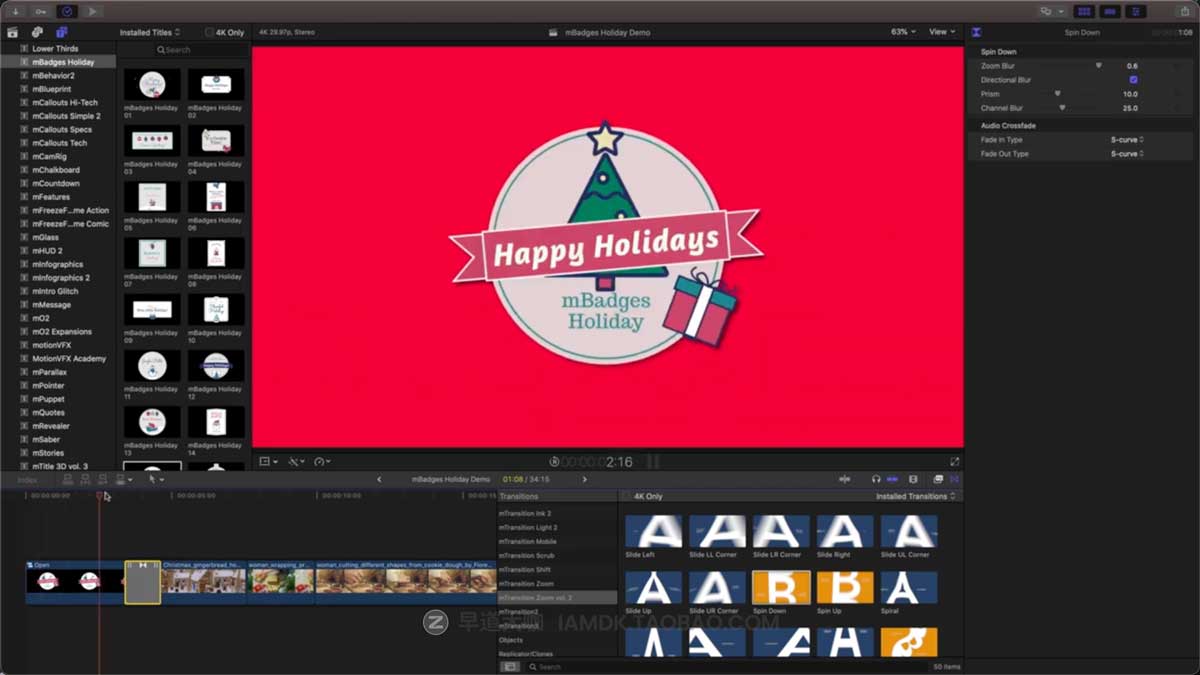Open the Select tool arrow dropdown
The width and height of the screenshot is (1200, 675).
coord(156,479)
